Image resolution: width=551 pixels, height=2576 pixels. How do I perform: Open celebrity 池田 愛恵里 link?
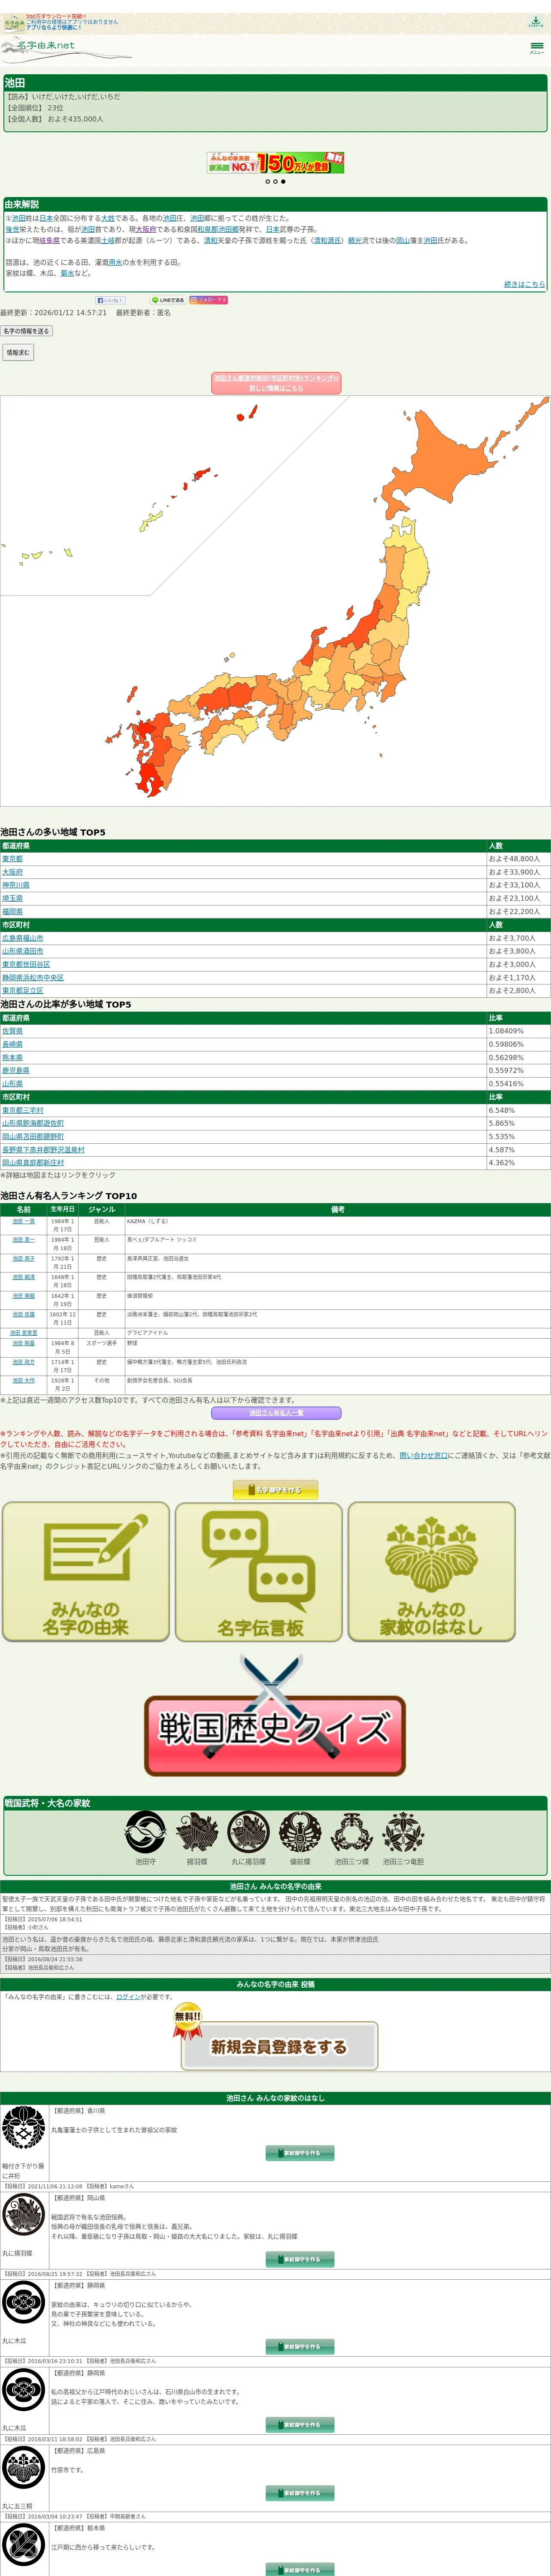click(24, 1333)
